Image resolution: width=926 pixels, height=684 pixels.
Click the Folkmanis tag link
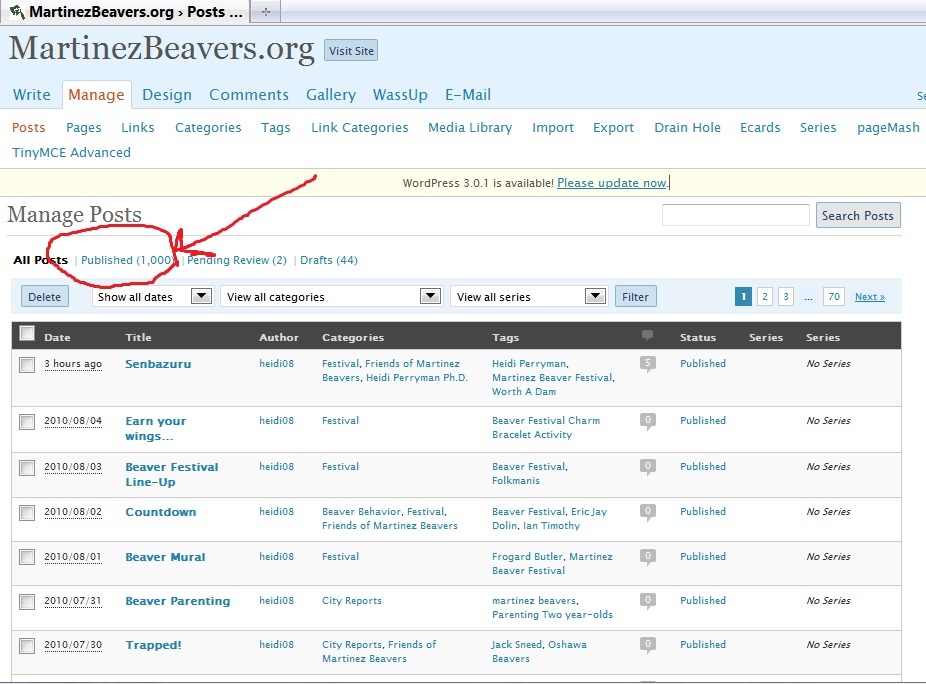pos(516,481)
